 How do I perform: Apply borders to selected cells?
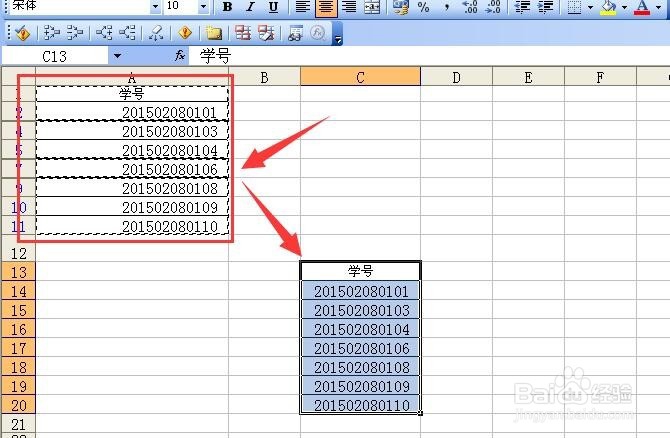coord(574,7)
